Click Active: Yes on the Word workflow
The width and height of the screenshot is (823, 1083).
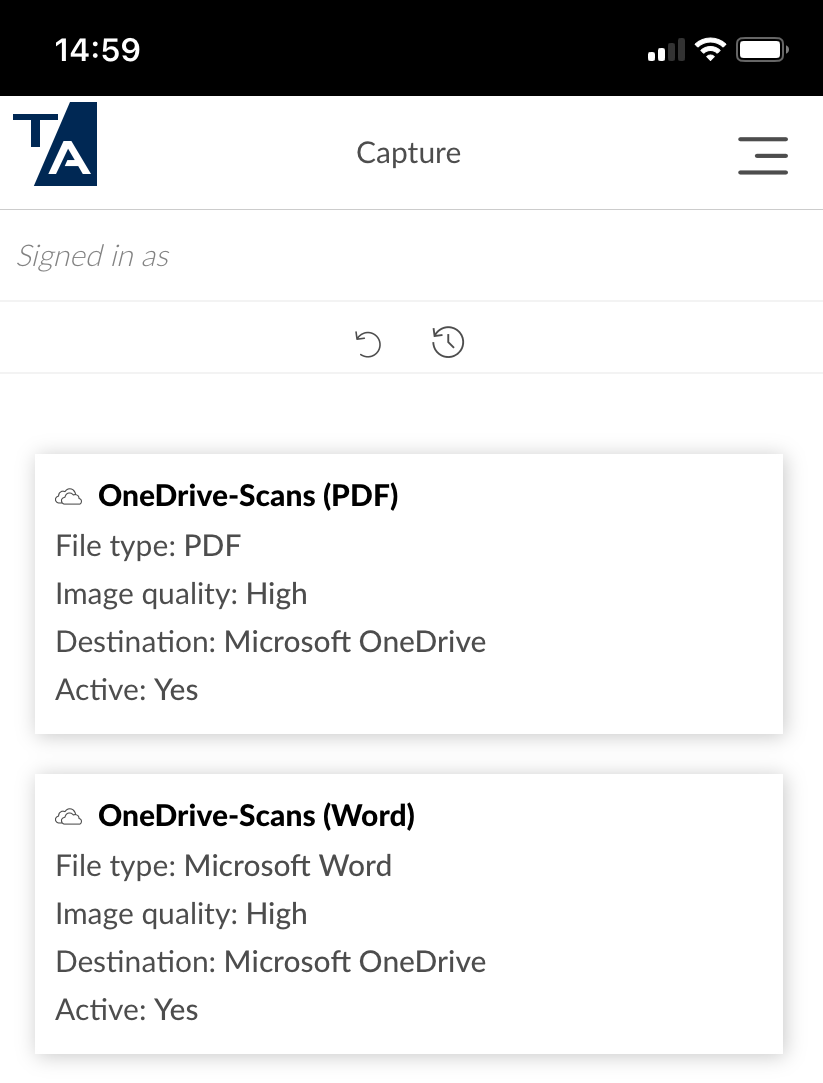coord(126,1009)
